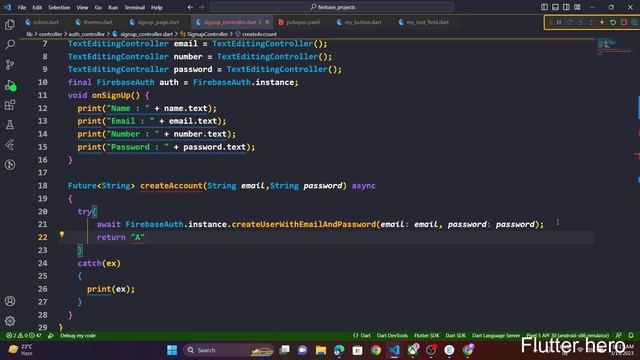Go back using the navigation arrow
640x360 pixels.
190,7
